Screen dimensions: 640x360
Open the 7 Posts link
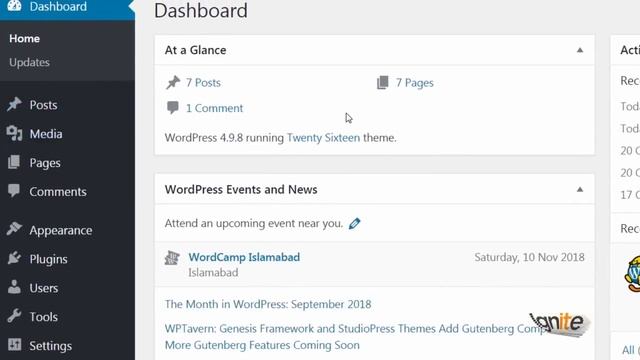203,82
